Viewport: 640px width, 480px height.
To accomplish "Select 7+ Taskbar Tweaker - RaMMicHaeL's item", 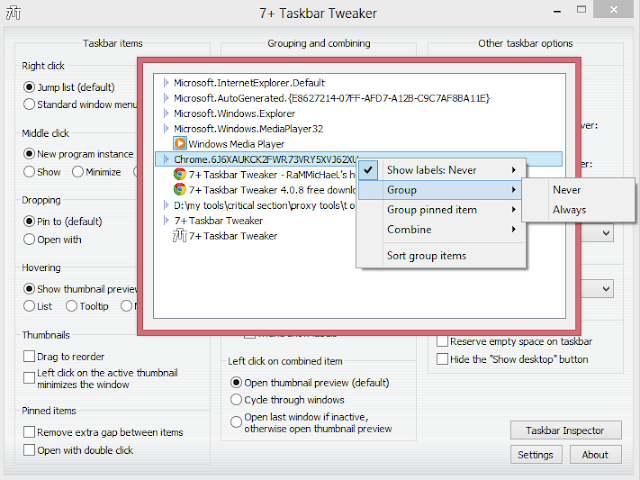I will coord(272,175).
